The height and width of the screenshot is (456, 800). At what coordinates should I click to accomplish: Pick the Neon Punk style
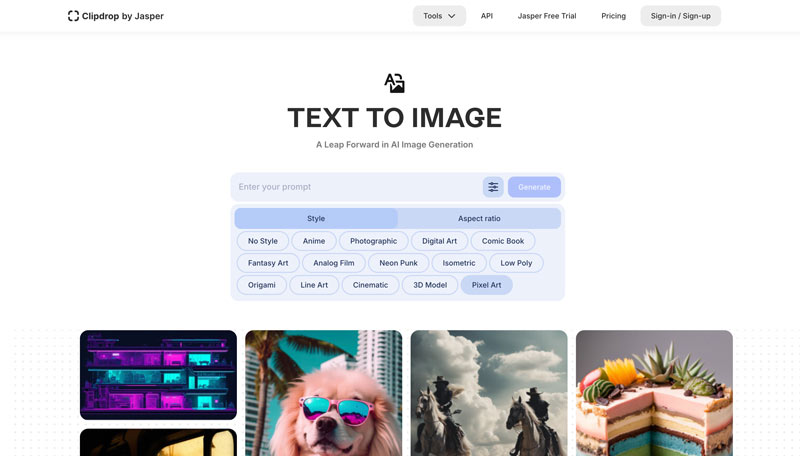pos(398,263)
